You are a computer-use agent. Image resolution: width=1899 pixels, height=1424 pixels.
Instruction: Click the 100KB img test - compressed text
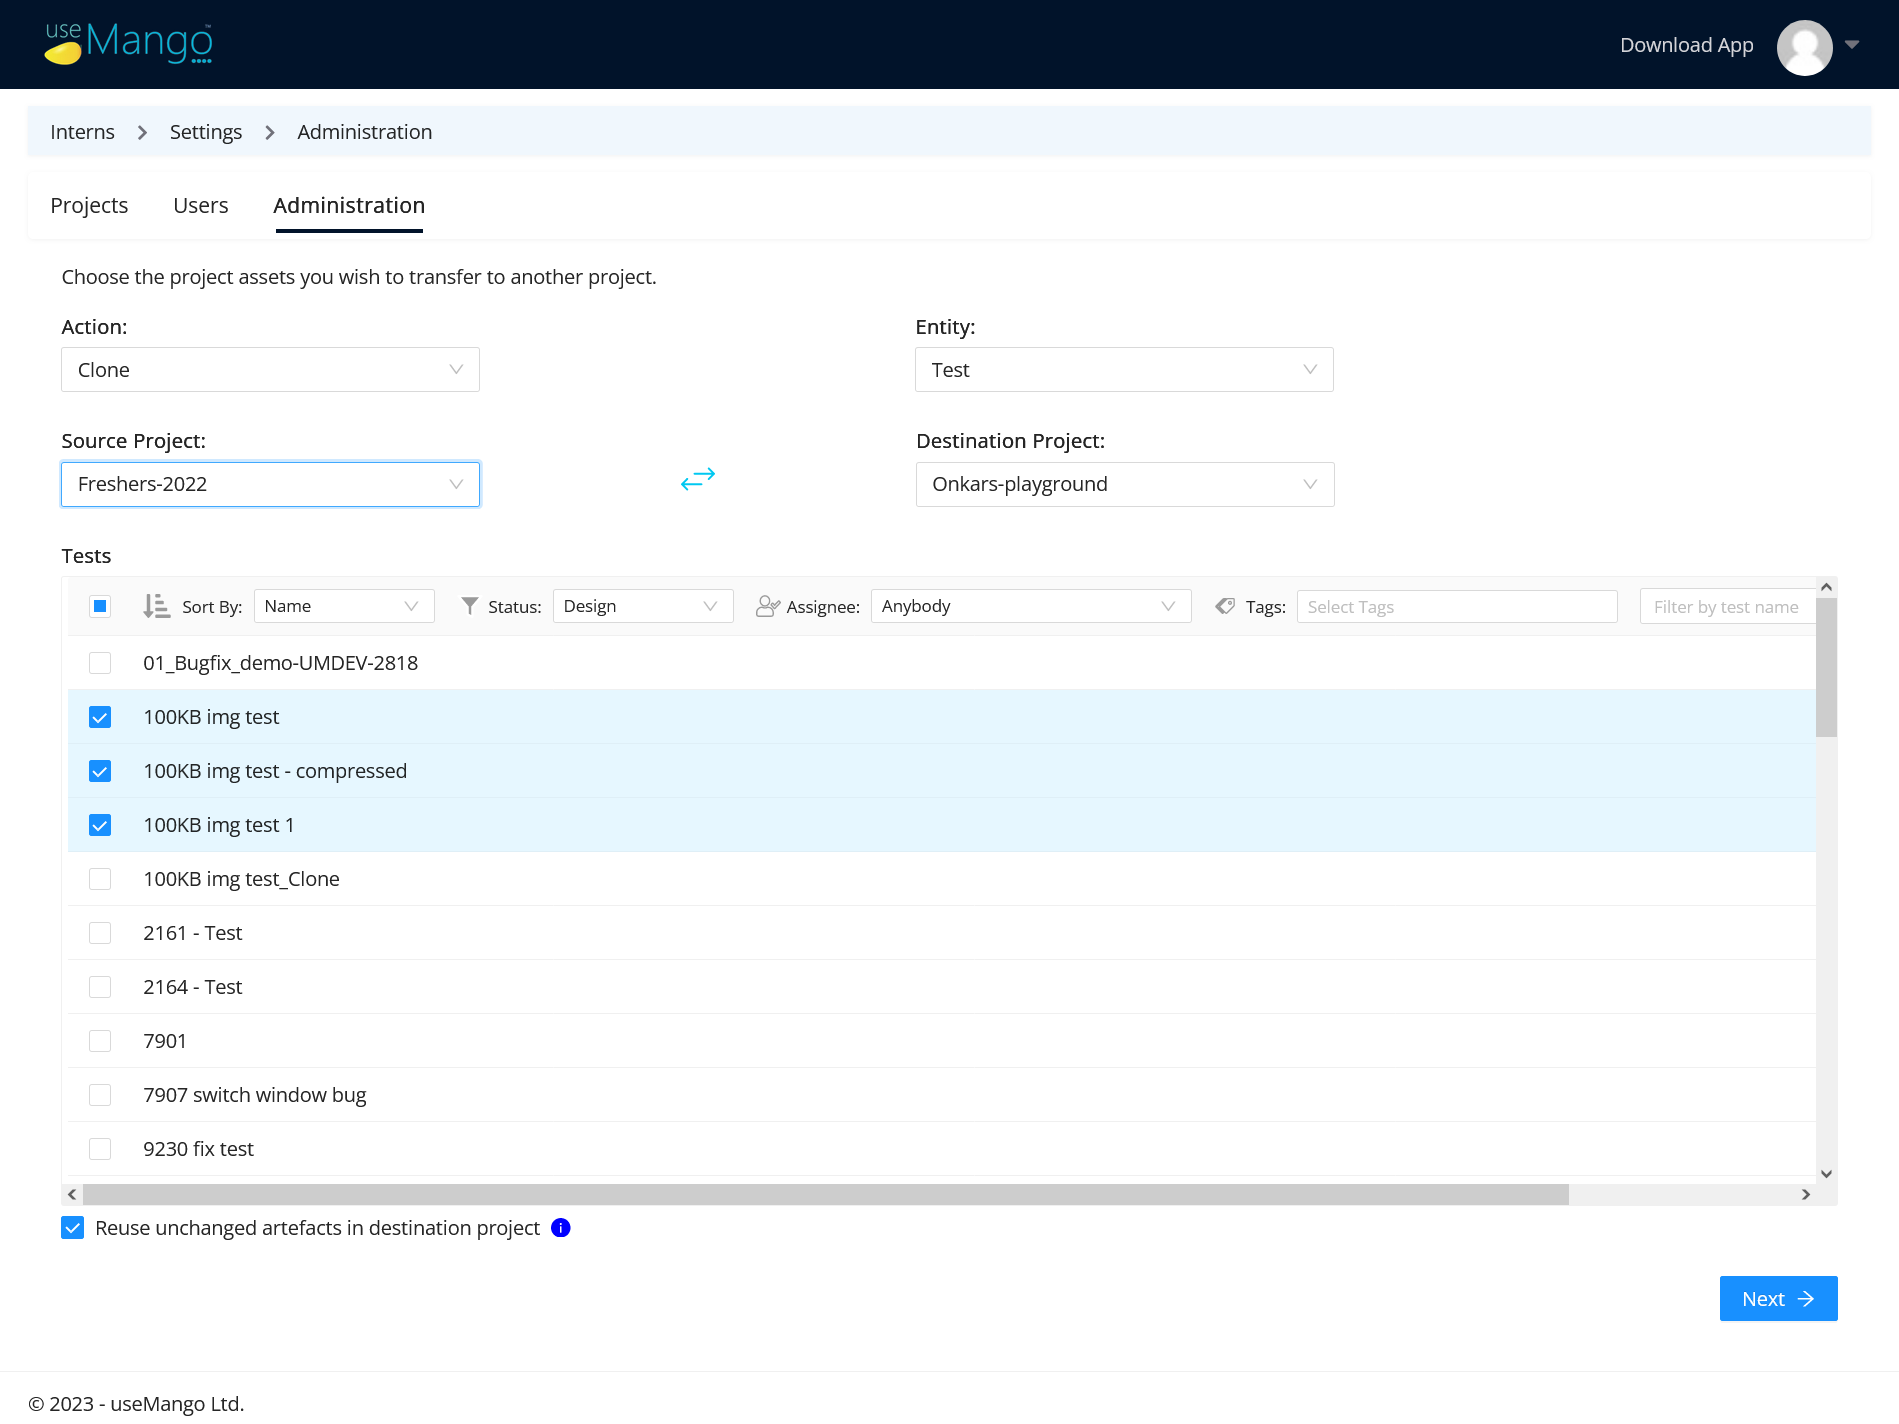275,771
